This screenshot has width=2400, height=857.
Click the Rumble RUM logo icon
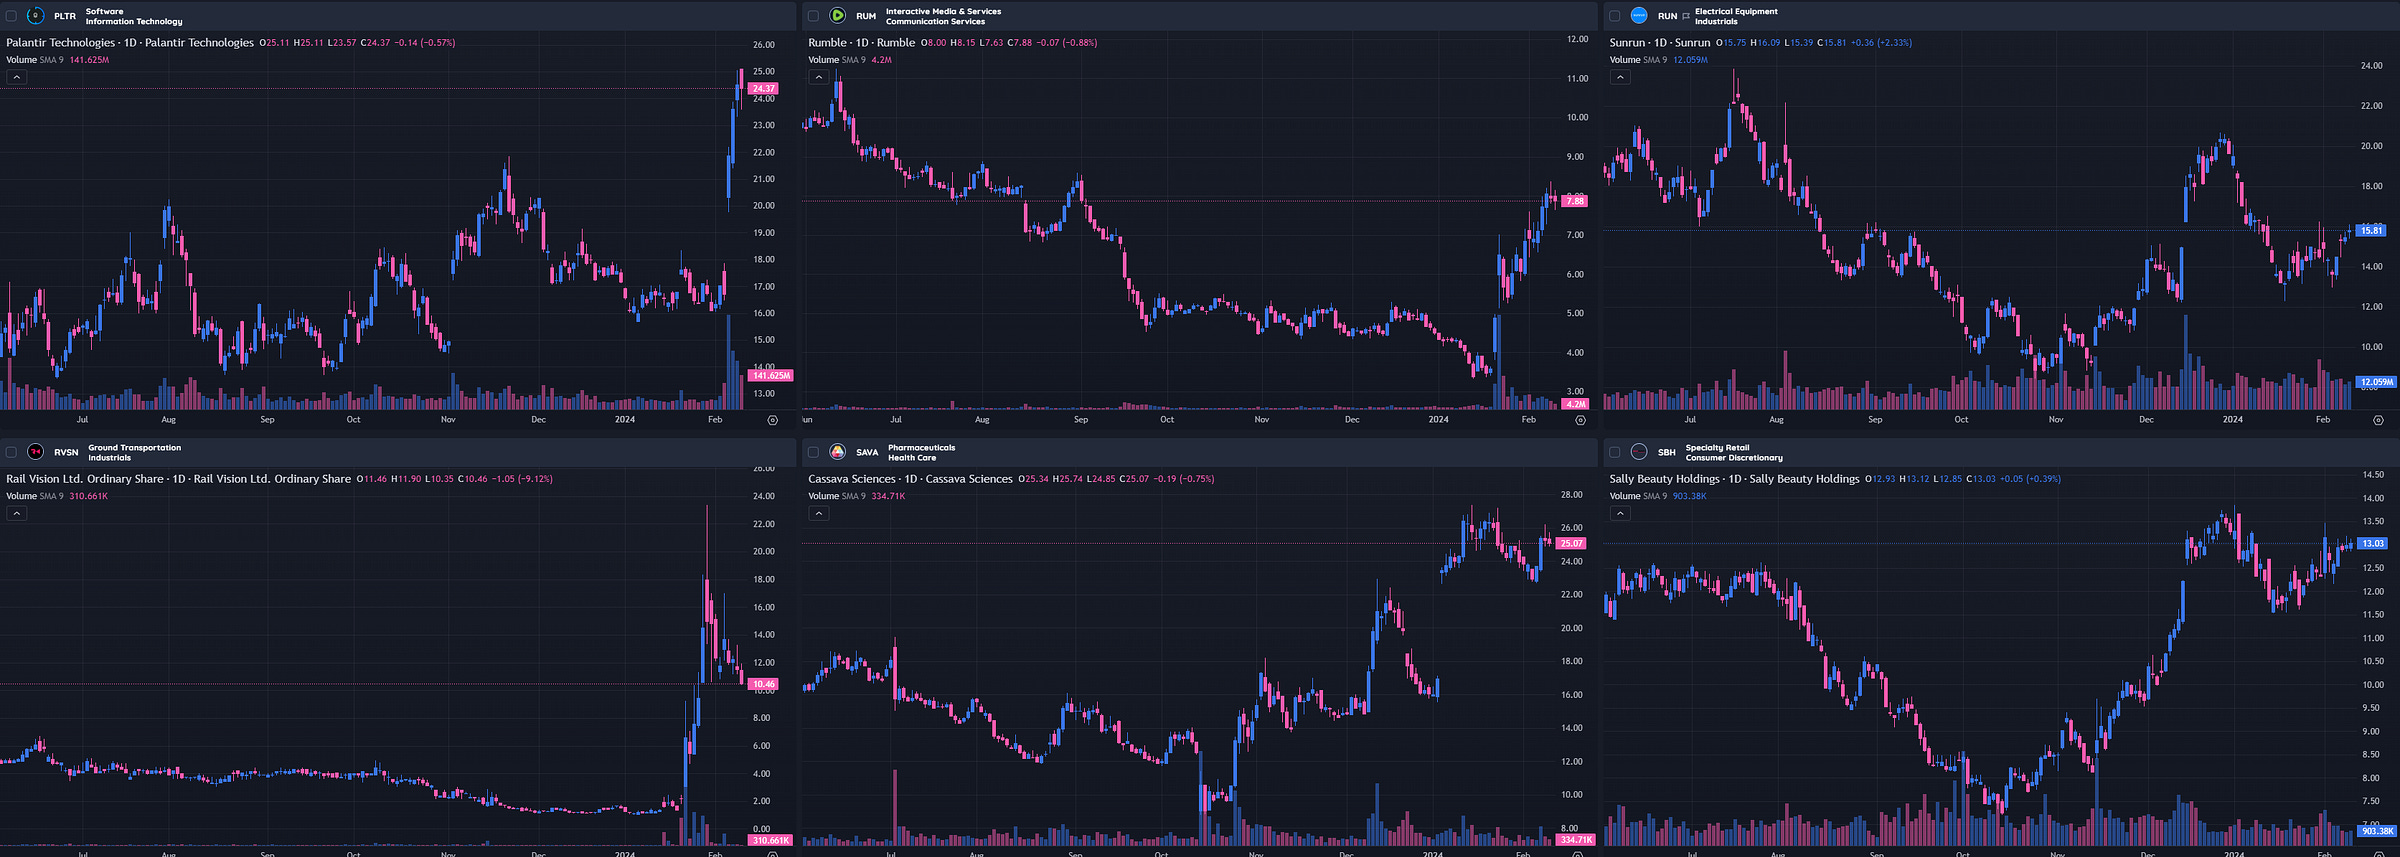[838, 16]
